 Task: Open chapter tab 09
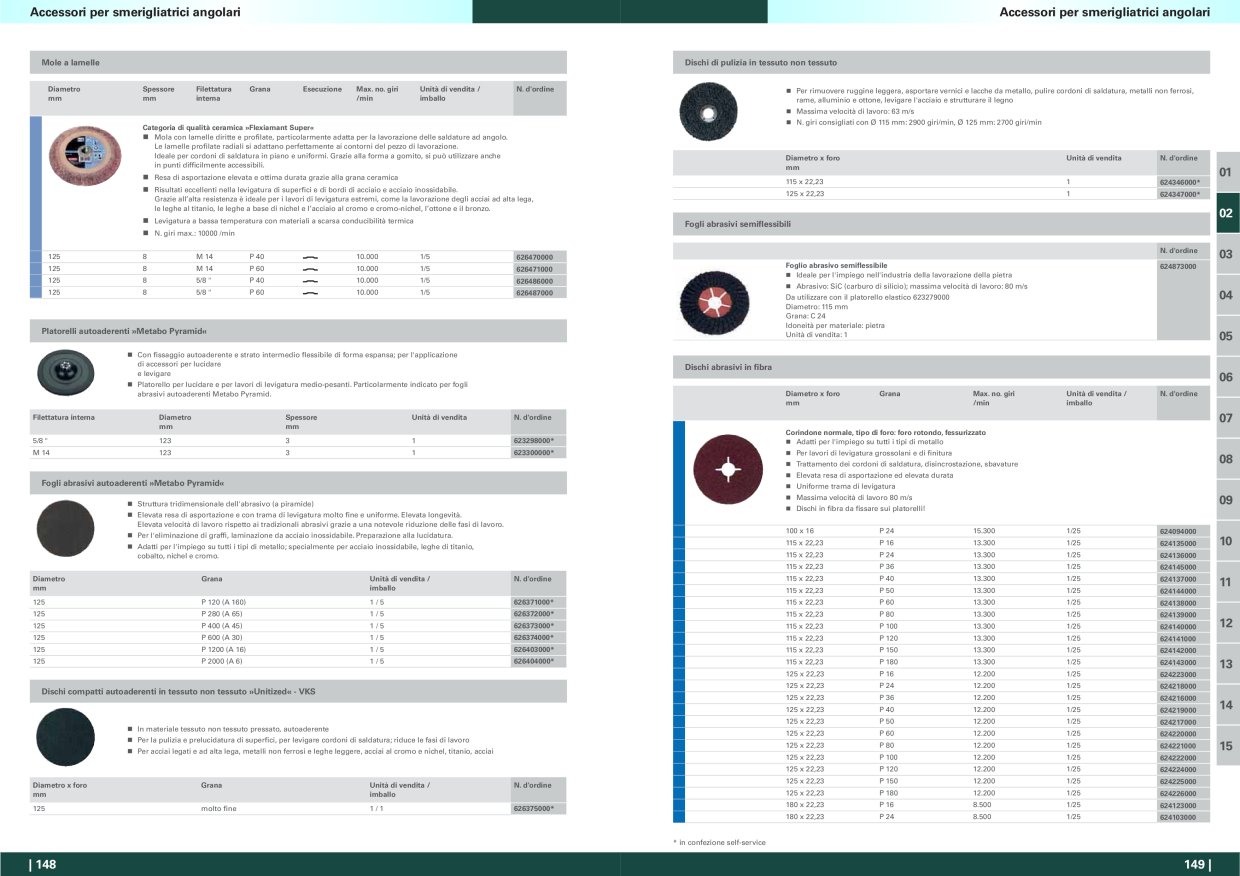[x=1226, y=500]
